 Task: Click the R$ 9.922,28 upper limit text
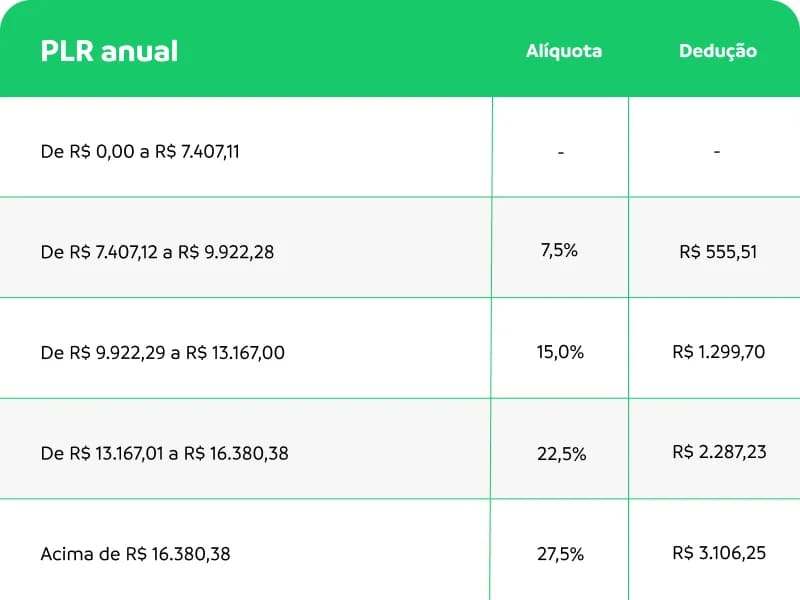[226, 252]
